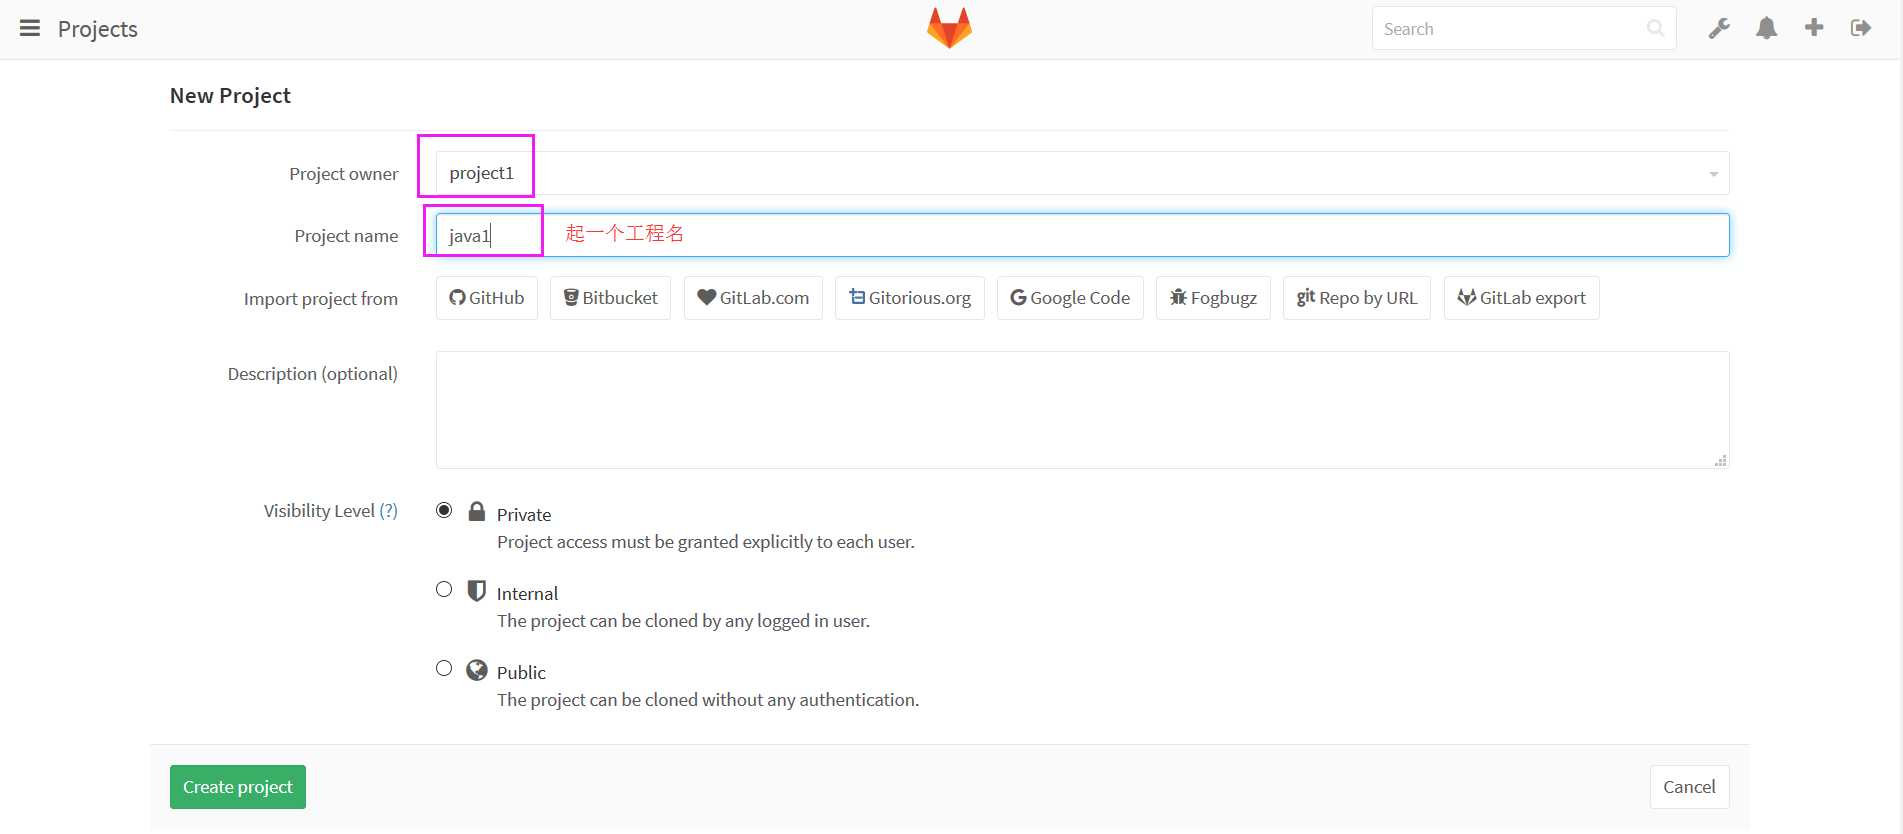
Task: Open the notifications bell icon
Action: click(x=1767, y=28)
